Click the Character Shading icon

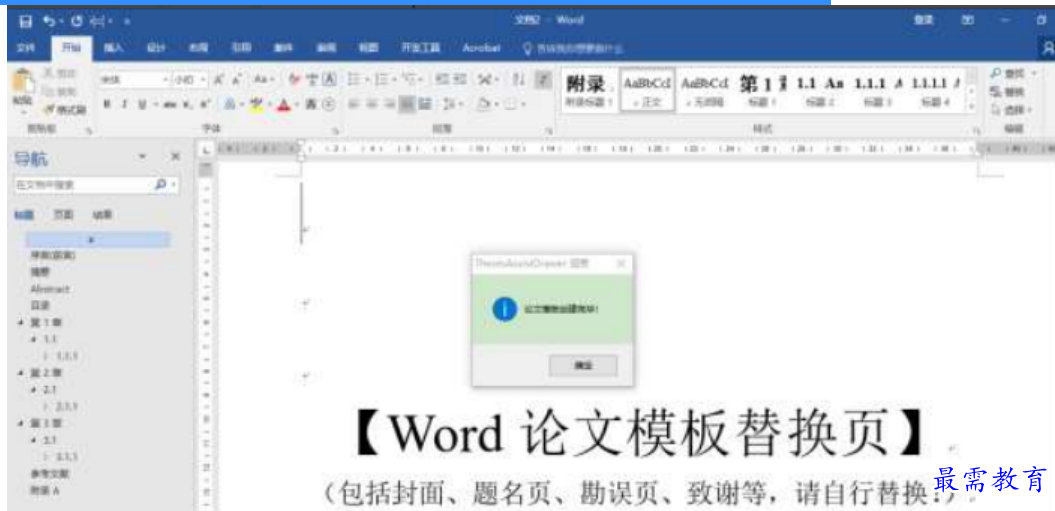coord(313,104)
